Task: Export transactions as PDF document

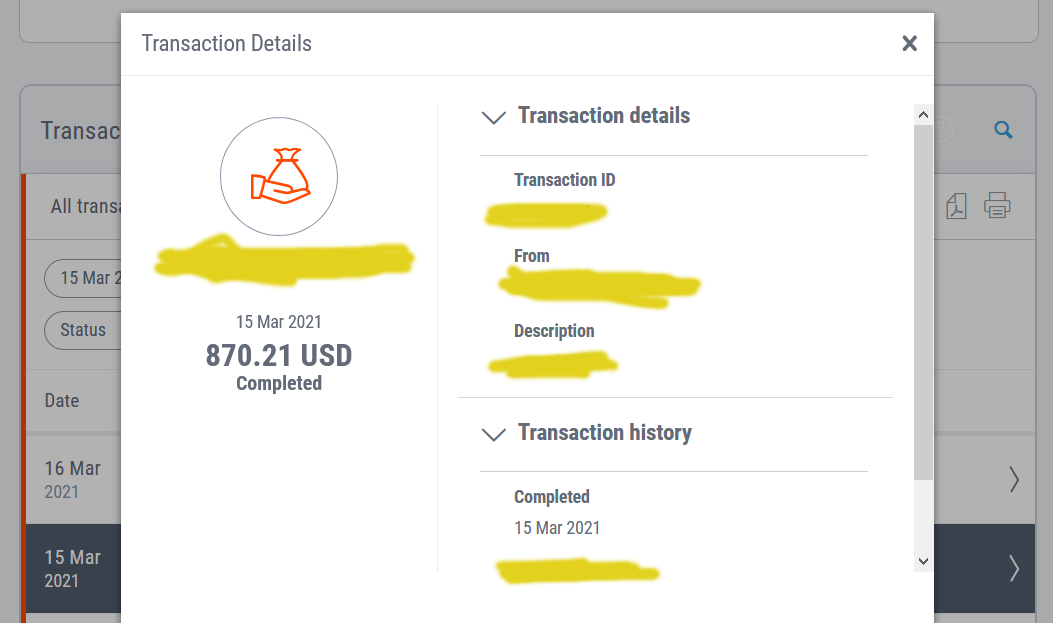Action: pos(956,206)
